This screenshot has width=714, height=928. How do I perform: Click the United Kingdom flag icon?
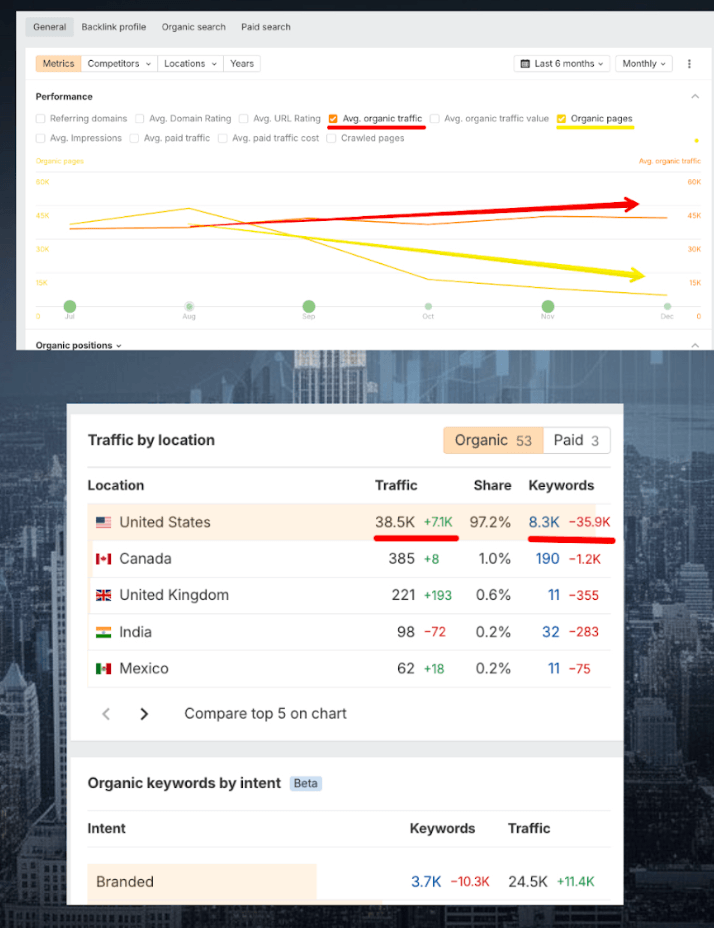[104, 595]
